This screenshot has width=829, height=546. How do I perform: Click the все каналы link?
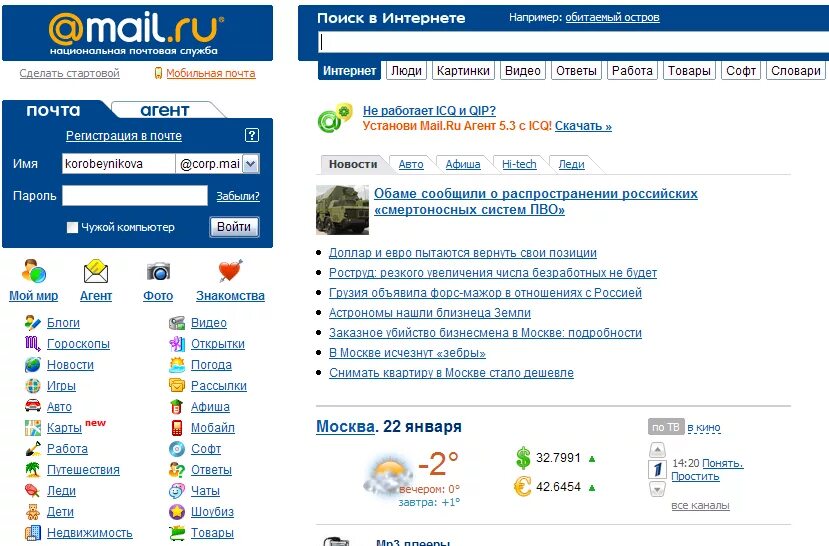pos(700,505)
